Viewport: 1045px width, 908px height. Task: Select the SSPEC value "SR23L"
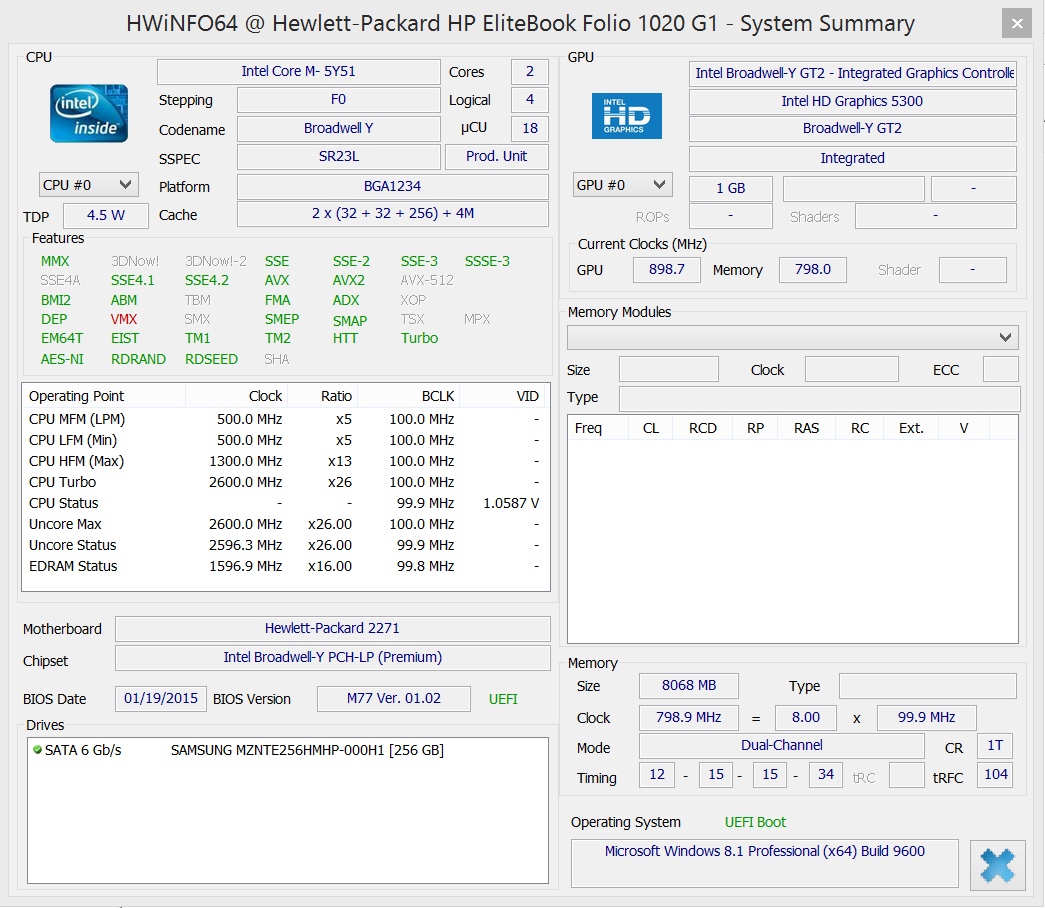coord(339,157)
